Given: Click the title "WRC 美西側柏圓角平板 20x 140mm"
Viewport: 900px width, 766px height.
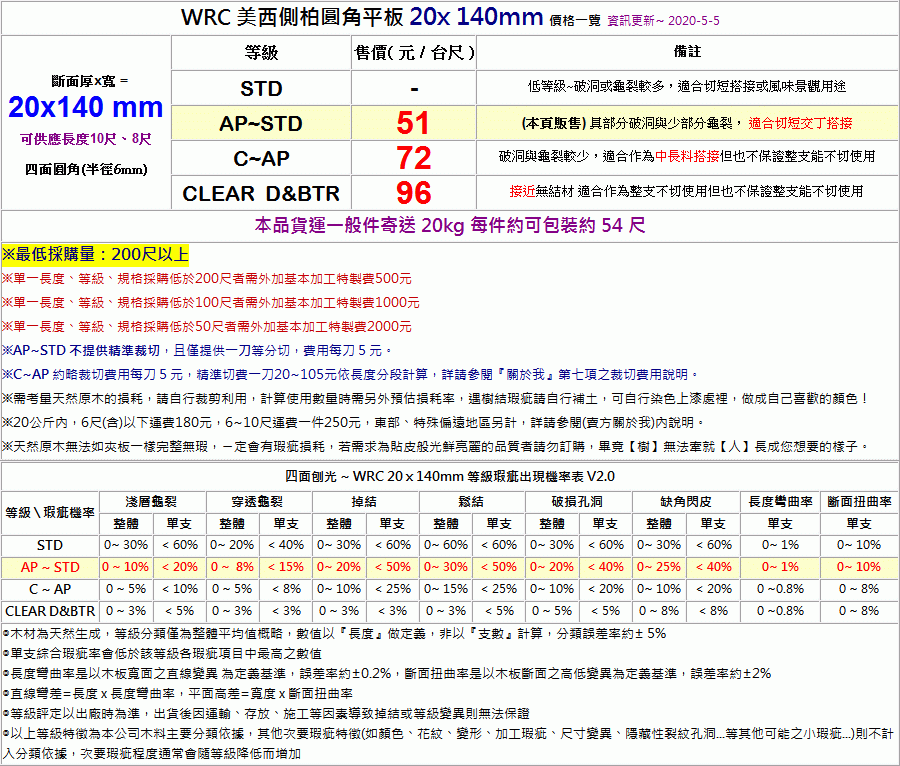Looking at the screenshot, I should tap(362, 17).
